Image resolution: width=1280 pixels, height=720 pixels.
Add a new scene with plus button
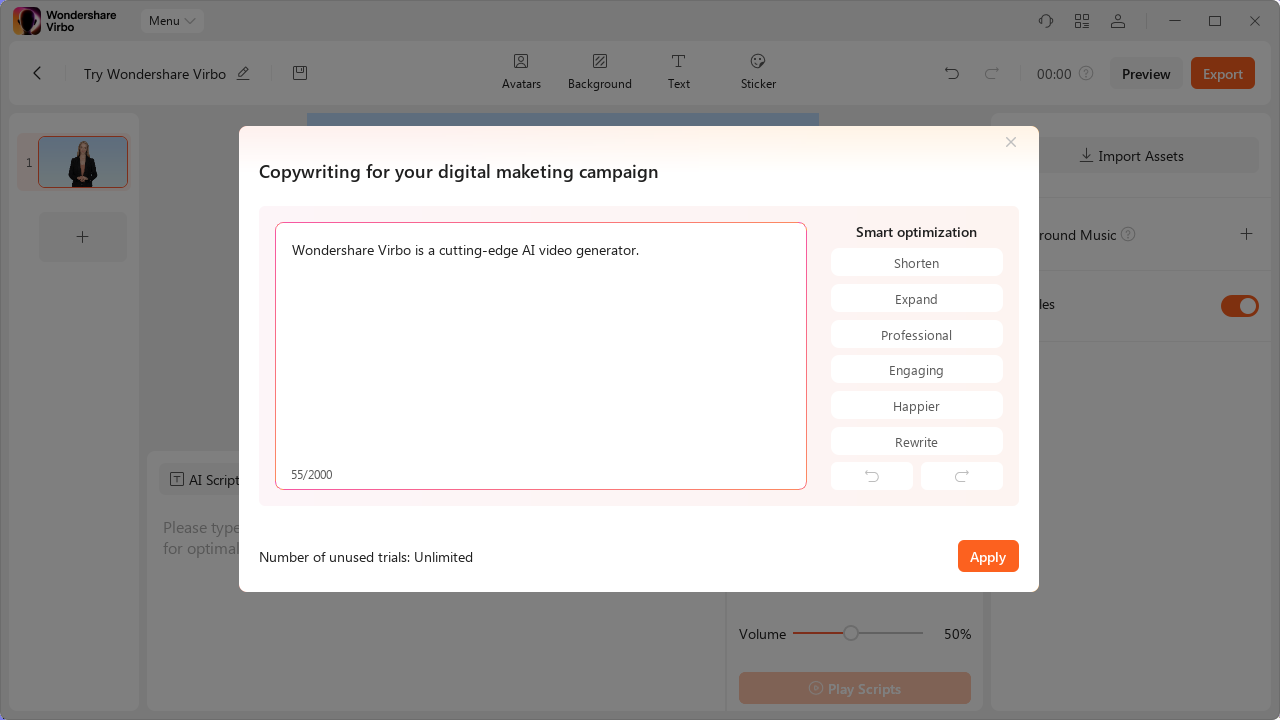pos(83,237)
